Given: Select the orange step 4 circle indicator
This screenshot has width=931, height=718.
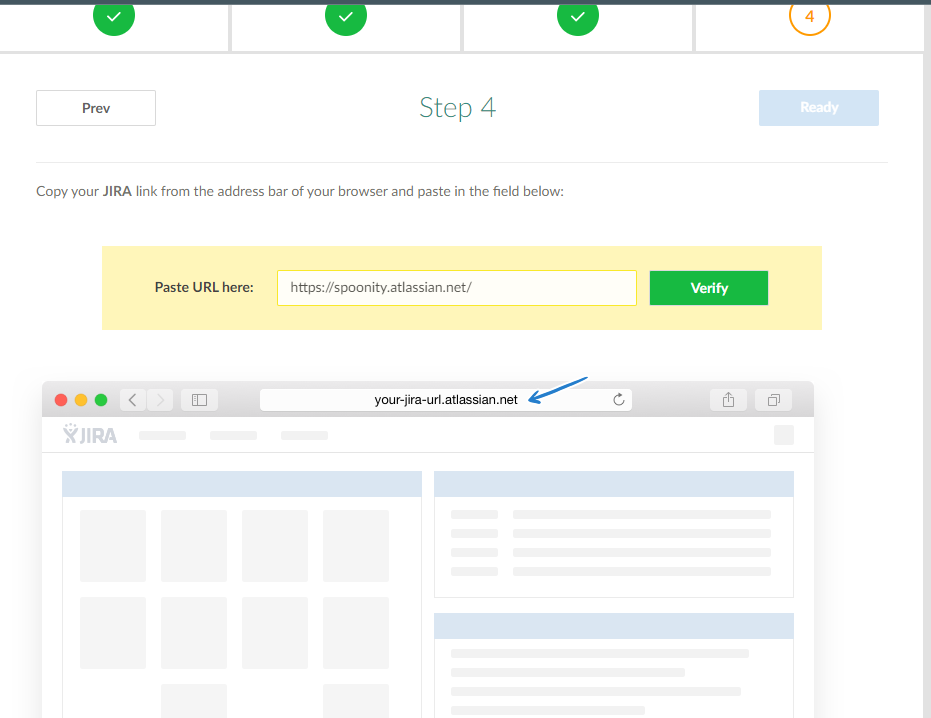Looking at the screenshot, I should pos(809,16).
